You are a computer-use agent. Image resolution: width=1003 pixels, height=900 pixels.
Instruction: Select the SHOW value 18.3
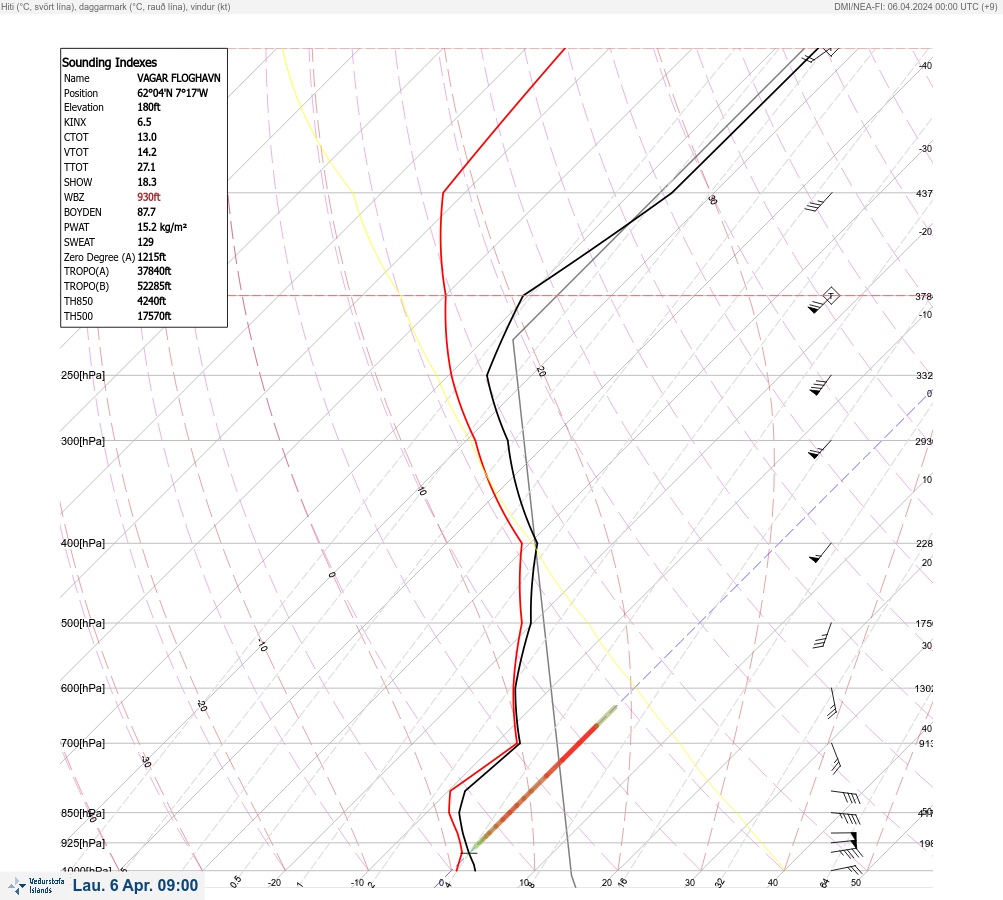(146, 182)
